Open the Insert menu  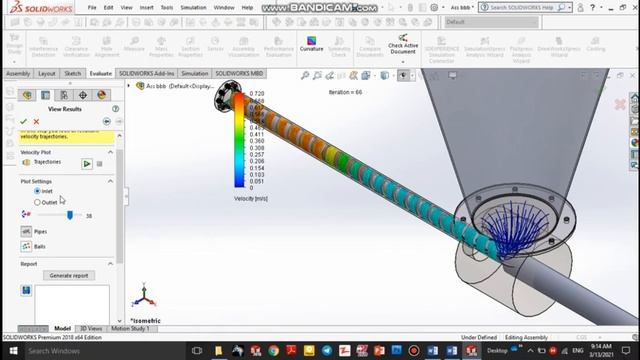(147, 7)
